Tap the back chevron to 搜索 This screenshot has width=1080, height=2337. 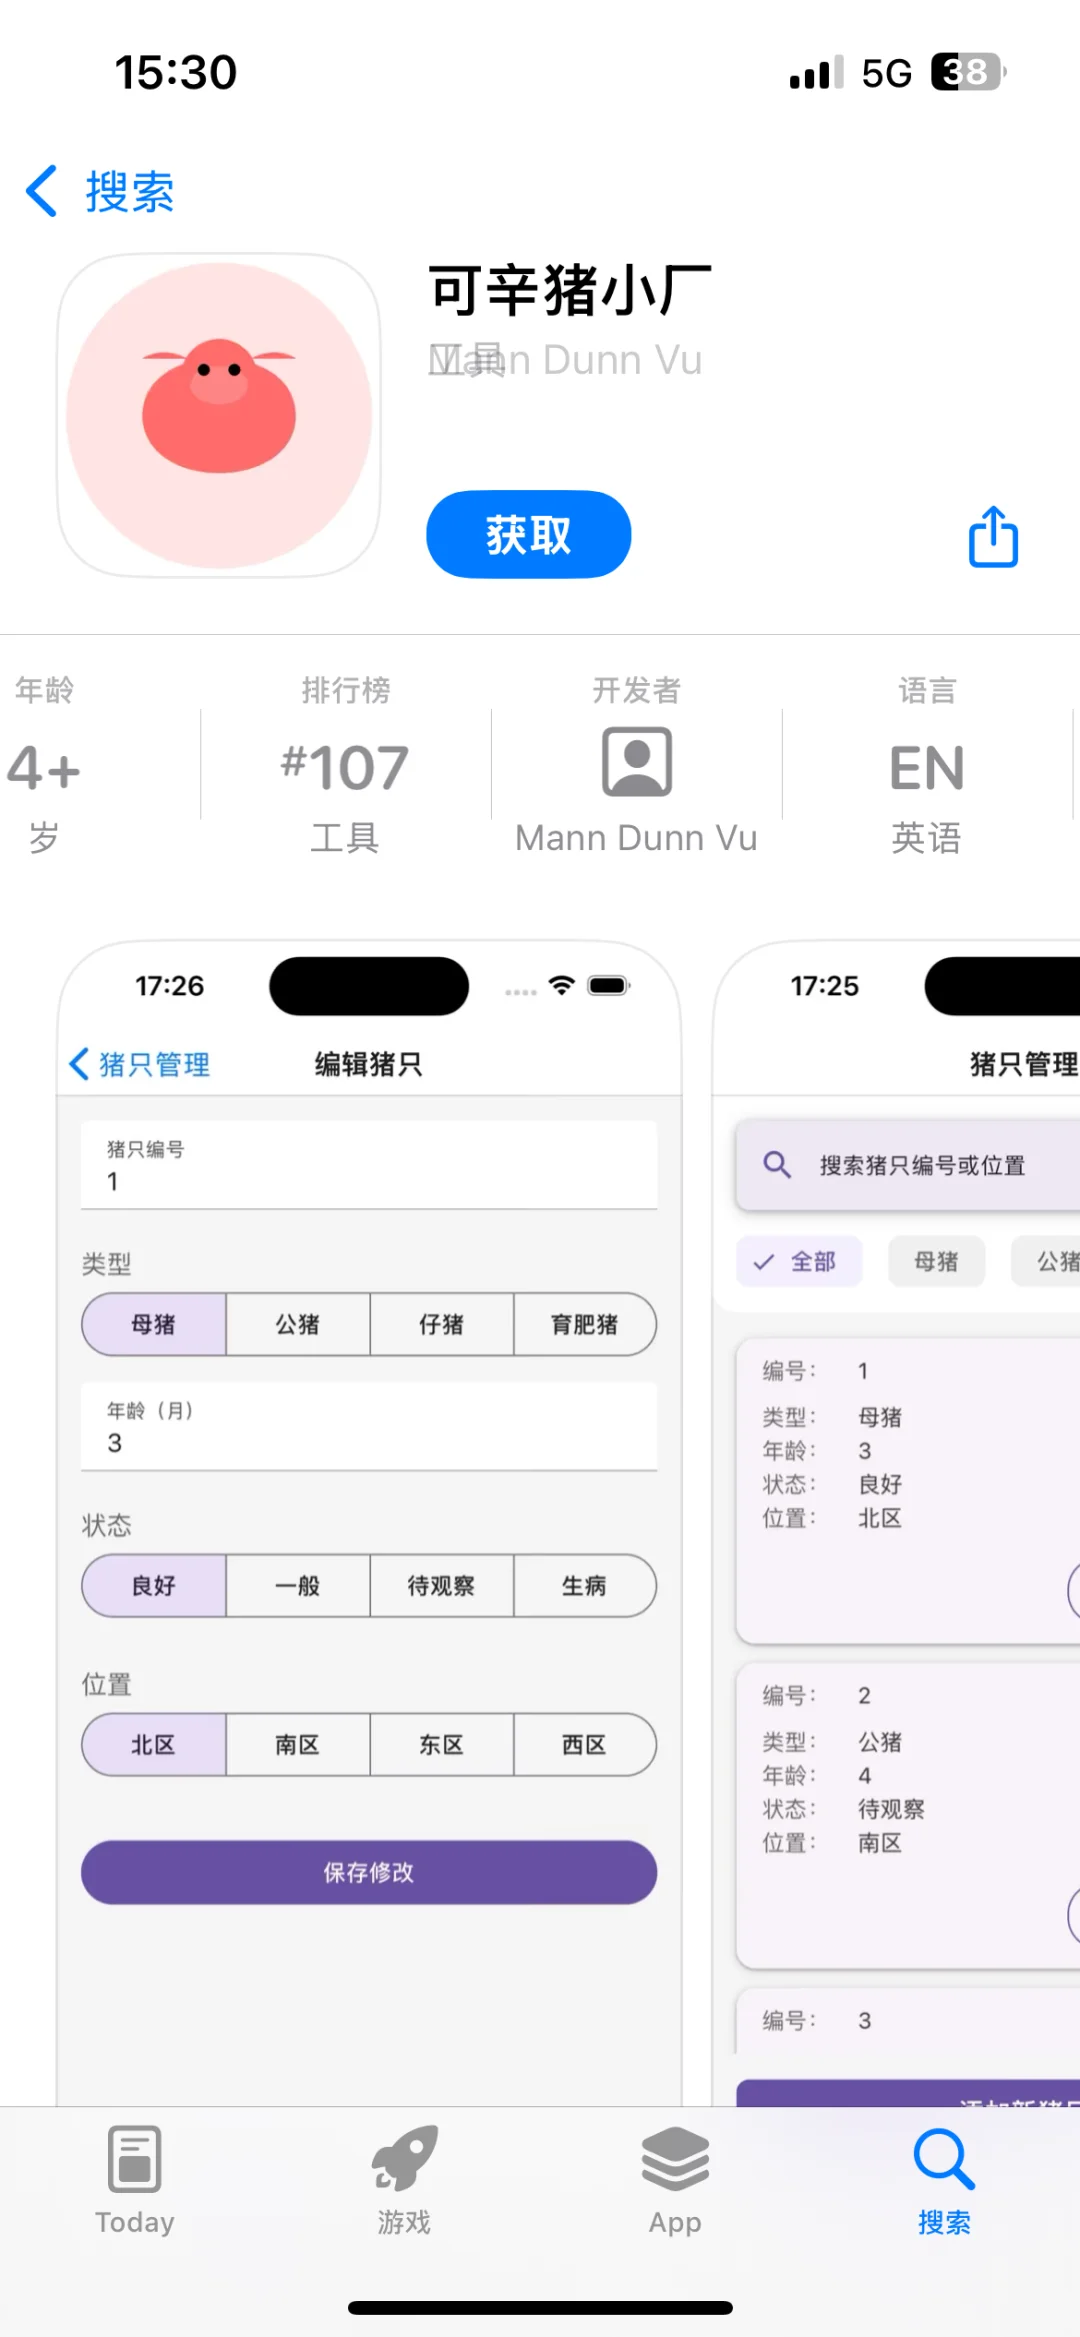point(42,191)
